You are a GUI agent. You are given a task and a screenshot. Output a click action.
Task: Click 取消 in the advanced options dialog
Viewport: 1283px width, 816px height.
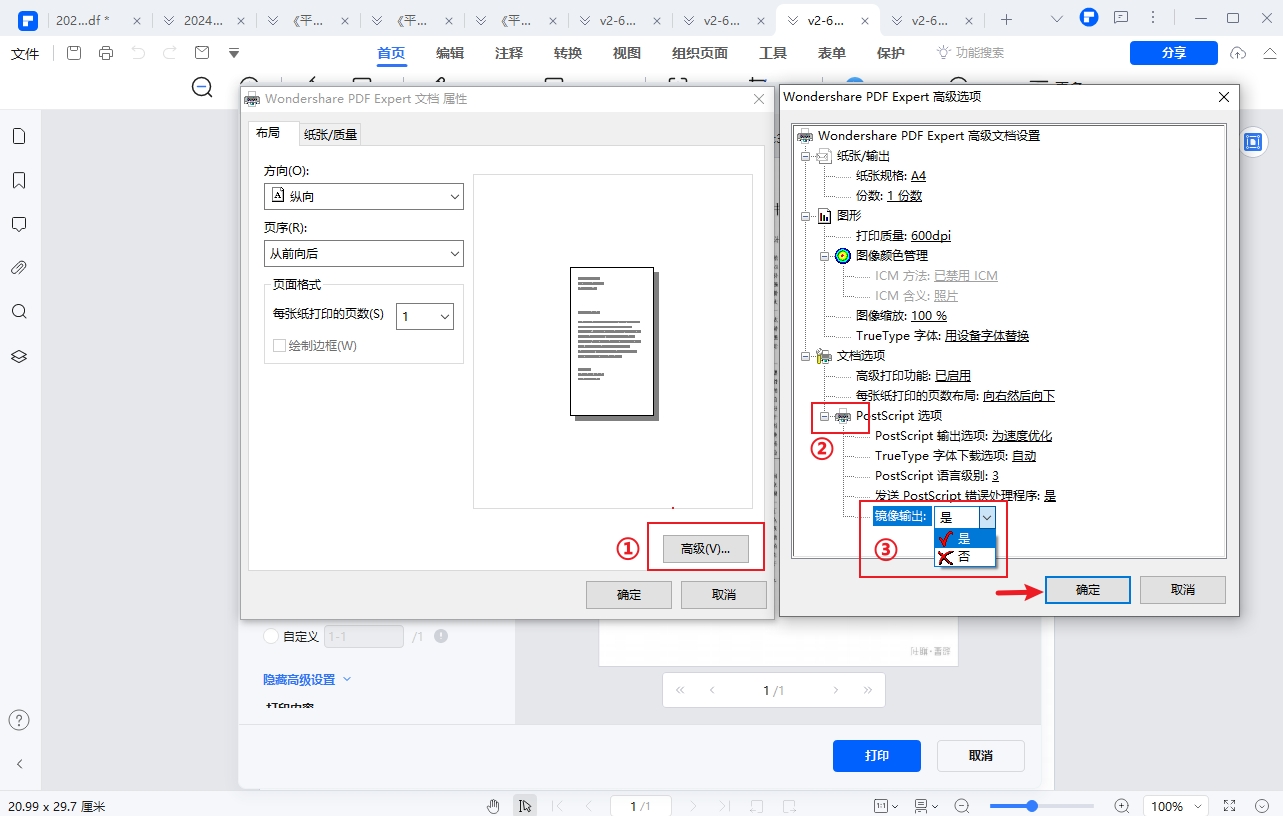click(1183, 590)
